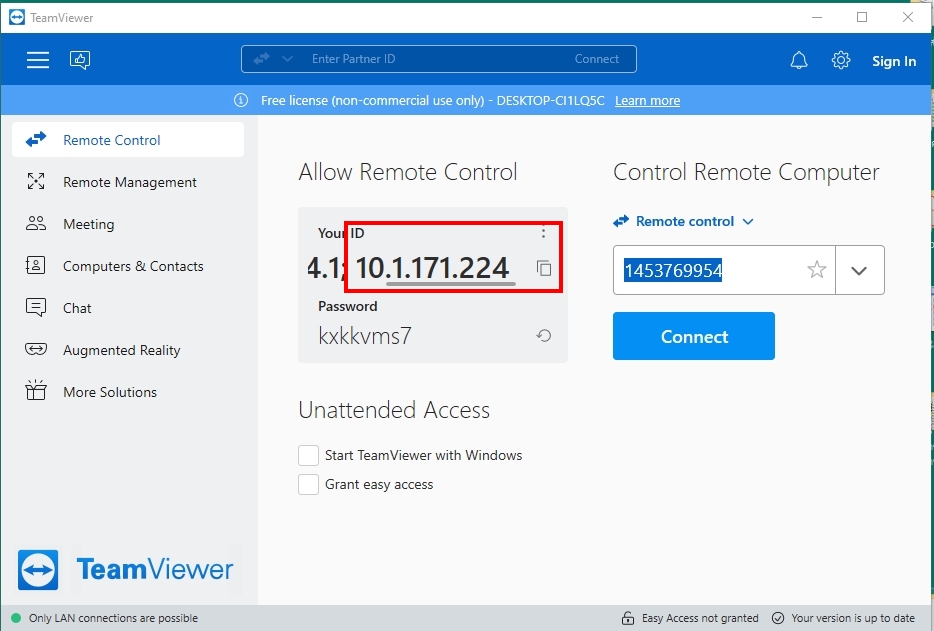Image resolution: width=934 pixels, height=631 pixels.
Task: Click the blue Connect button
Action: tap(694, 336)
